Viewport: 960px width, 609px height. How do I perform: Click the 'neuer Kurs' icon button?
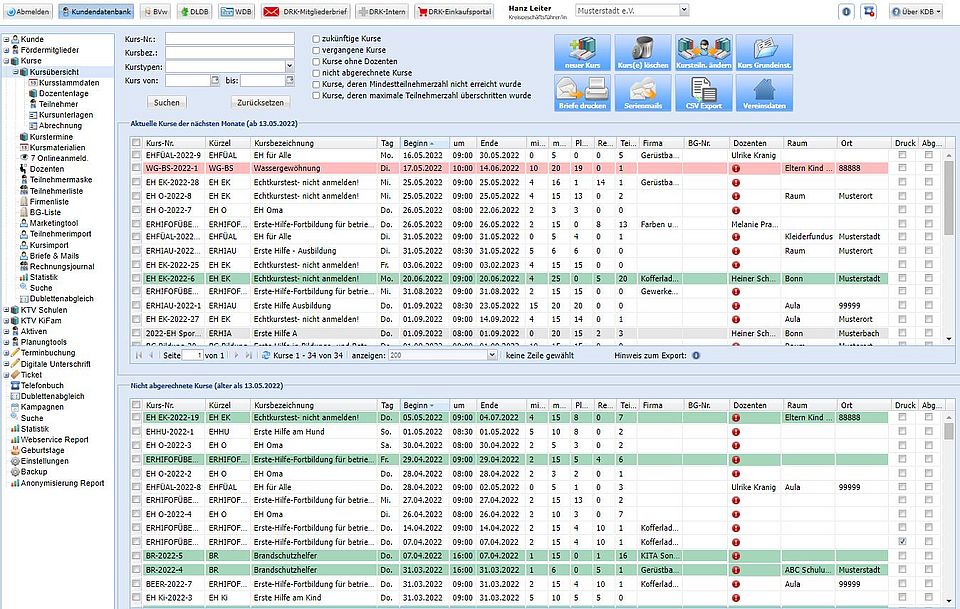click(581, 53)
